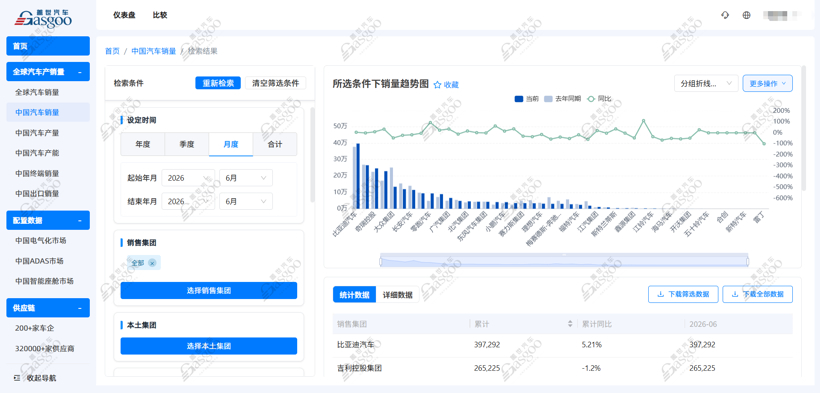The image size is (820, 393).
Task: Open customer service headset icon
Action: pyautogui.click(x=725, y=15)
